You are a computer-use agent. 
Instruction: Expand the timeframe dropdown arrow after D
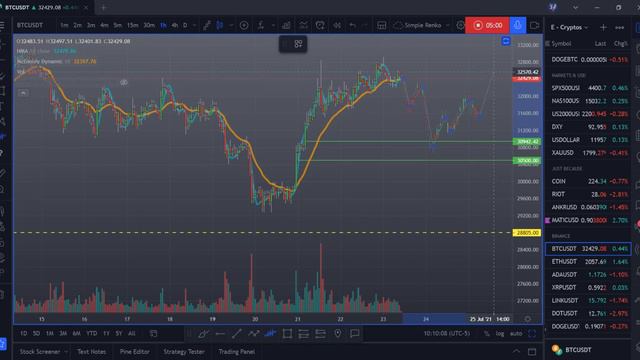coord(194,25)
